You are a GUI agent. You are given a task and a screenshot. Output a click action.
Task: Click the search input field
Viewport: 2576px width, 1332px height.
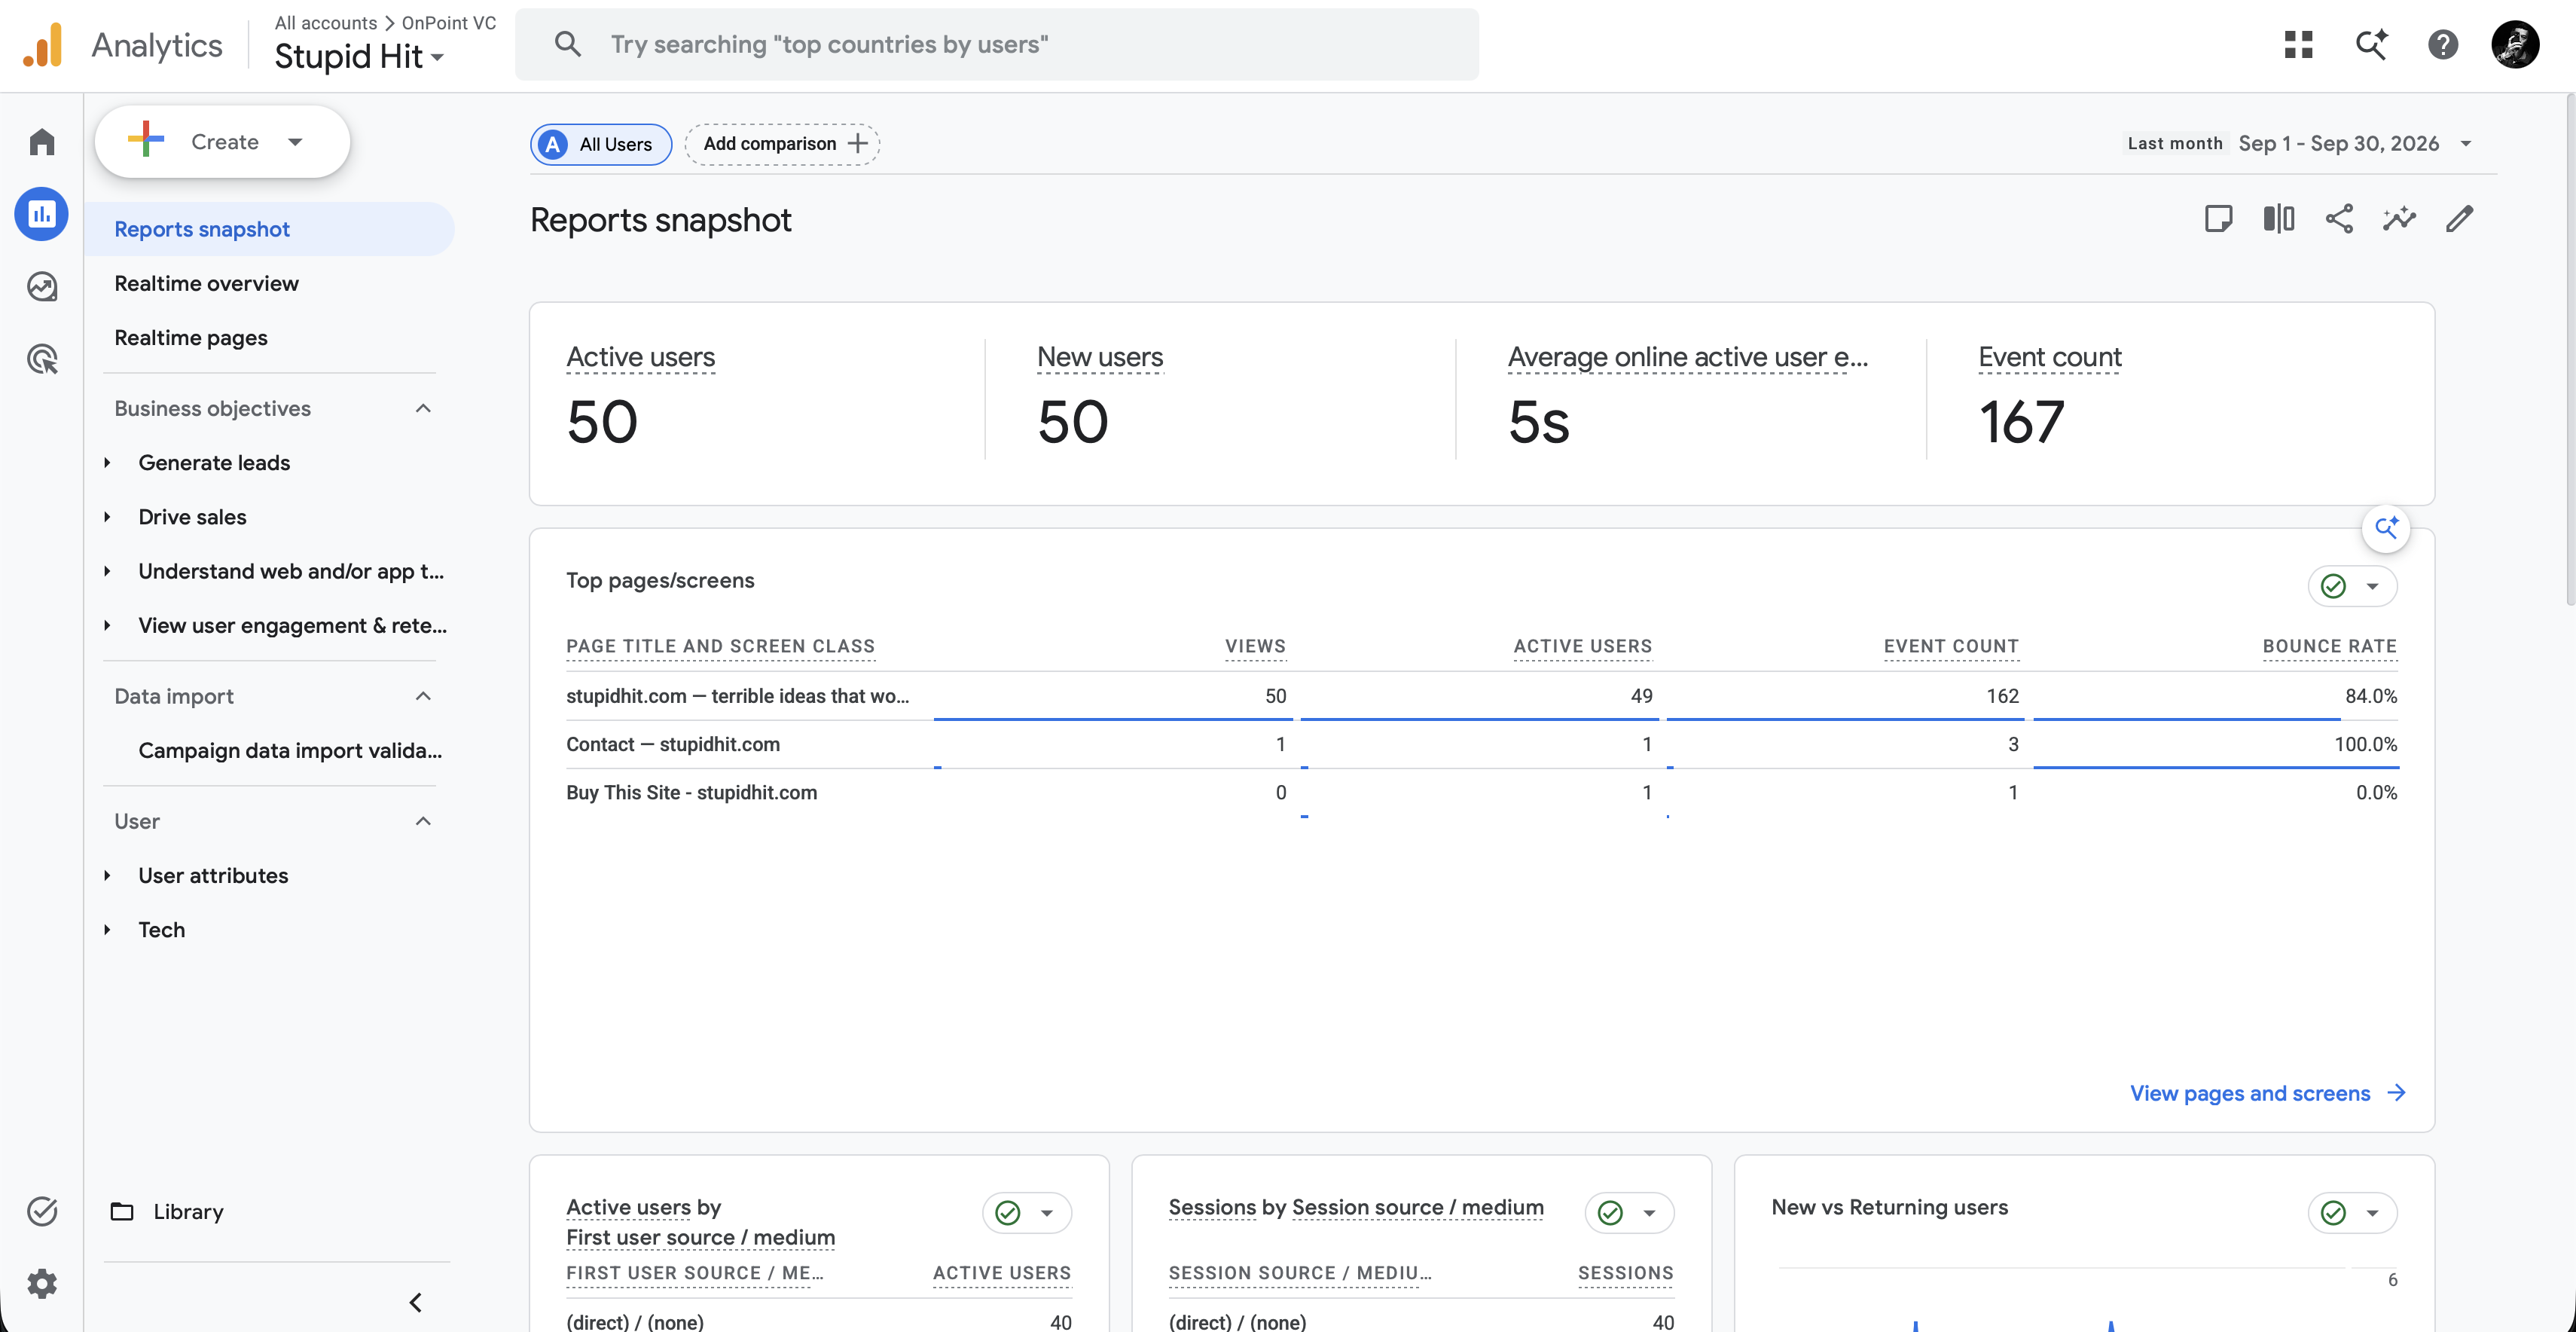coord(997,44)
